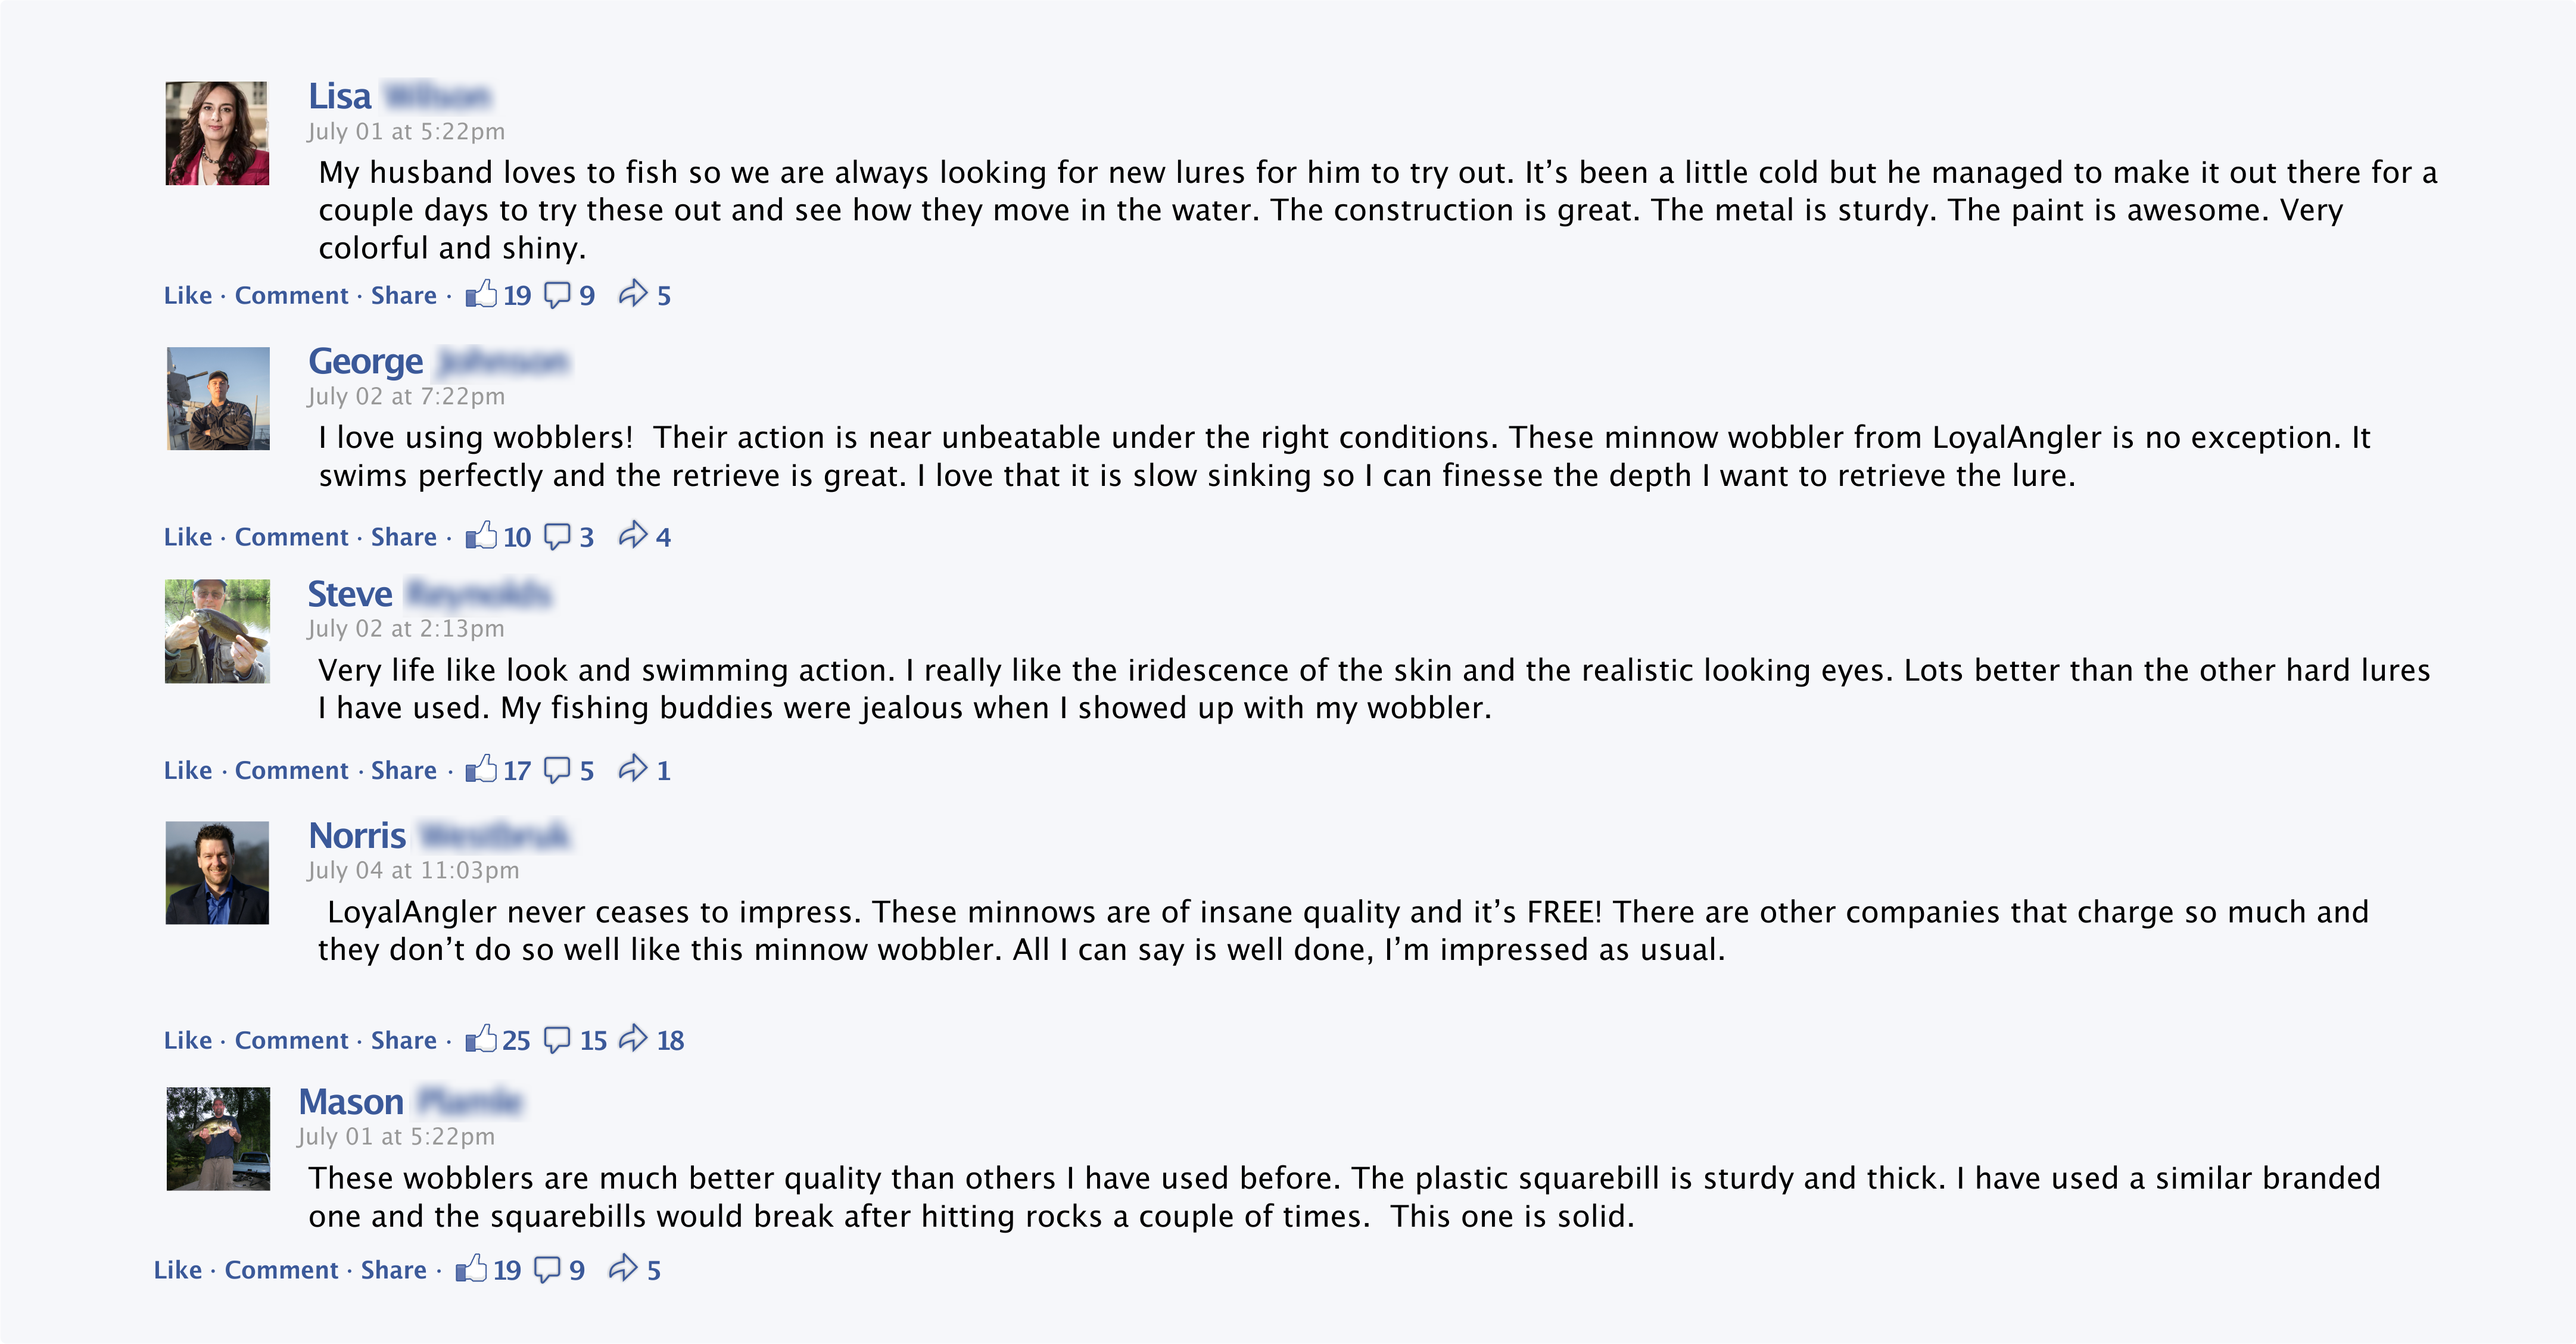The height and width of the screenshot is (1344, 2576).
Task: Click the speech bubble icon on Mason's comment
Action: (x=547, y=1269)
